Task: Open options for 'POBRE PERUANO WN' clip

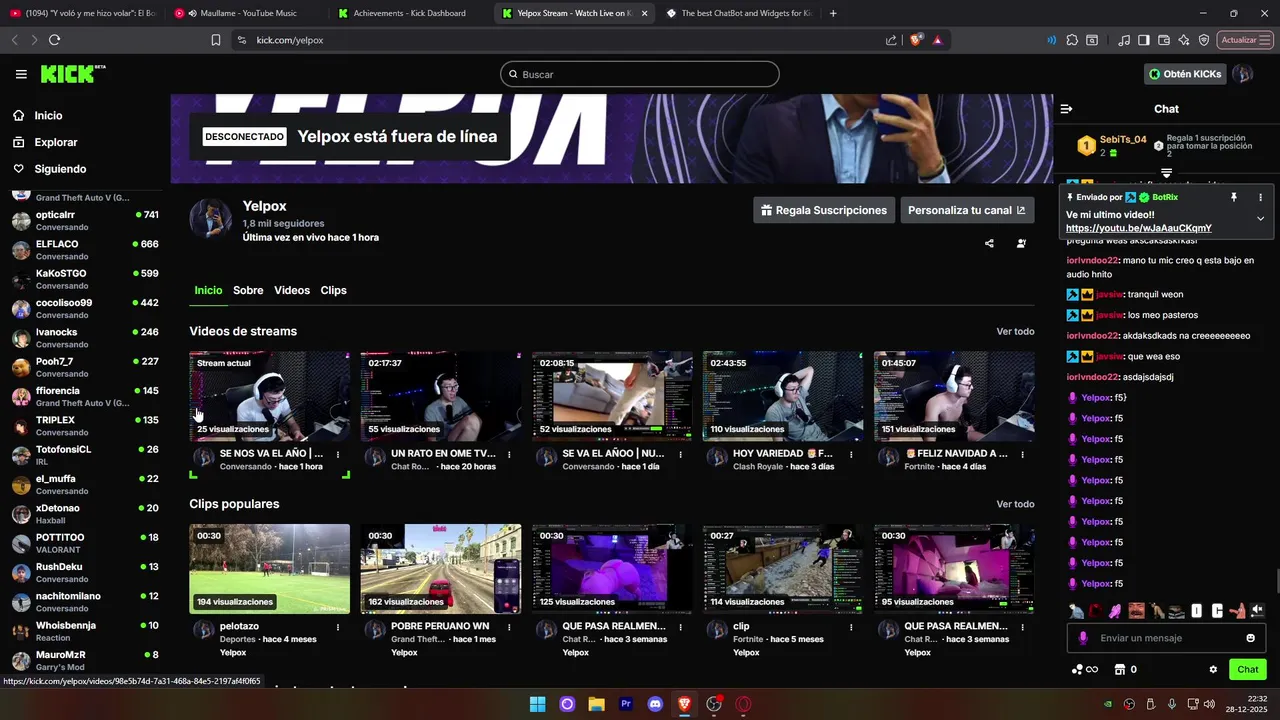Action: (509, 627)
